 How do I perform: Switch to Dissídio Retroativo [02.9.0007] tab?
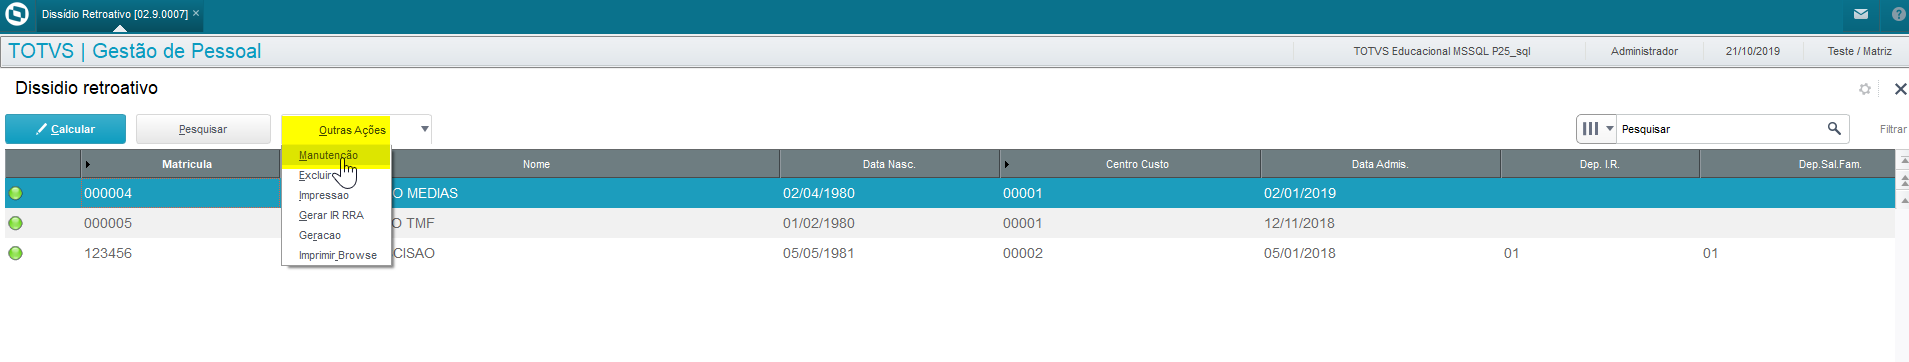[x=114, y=14]
